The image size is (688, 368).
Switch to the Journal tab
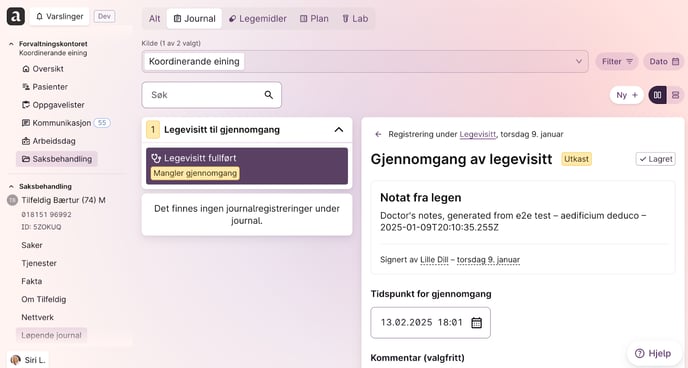(194, 18)
